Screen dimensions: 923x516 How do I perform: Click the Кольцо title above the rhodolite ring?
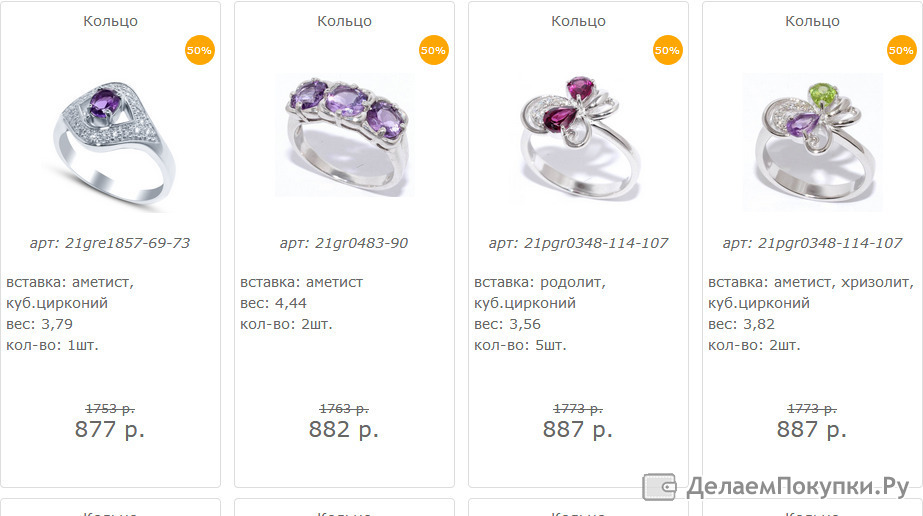pyautogui.click(x=578, y=21)
